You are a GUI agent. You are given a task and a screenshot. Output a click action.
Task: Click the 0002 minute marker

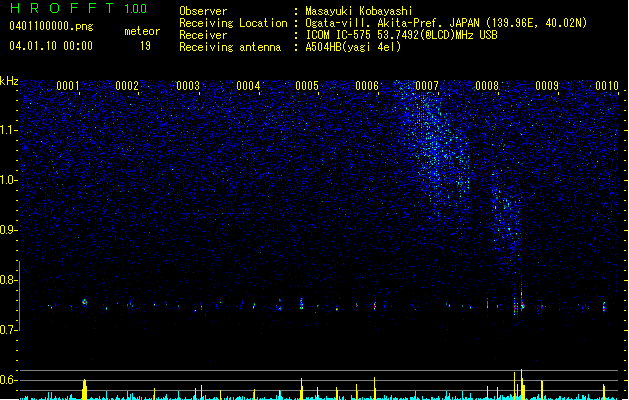click(127, 86)
